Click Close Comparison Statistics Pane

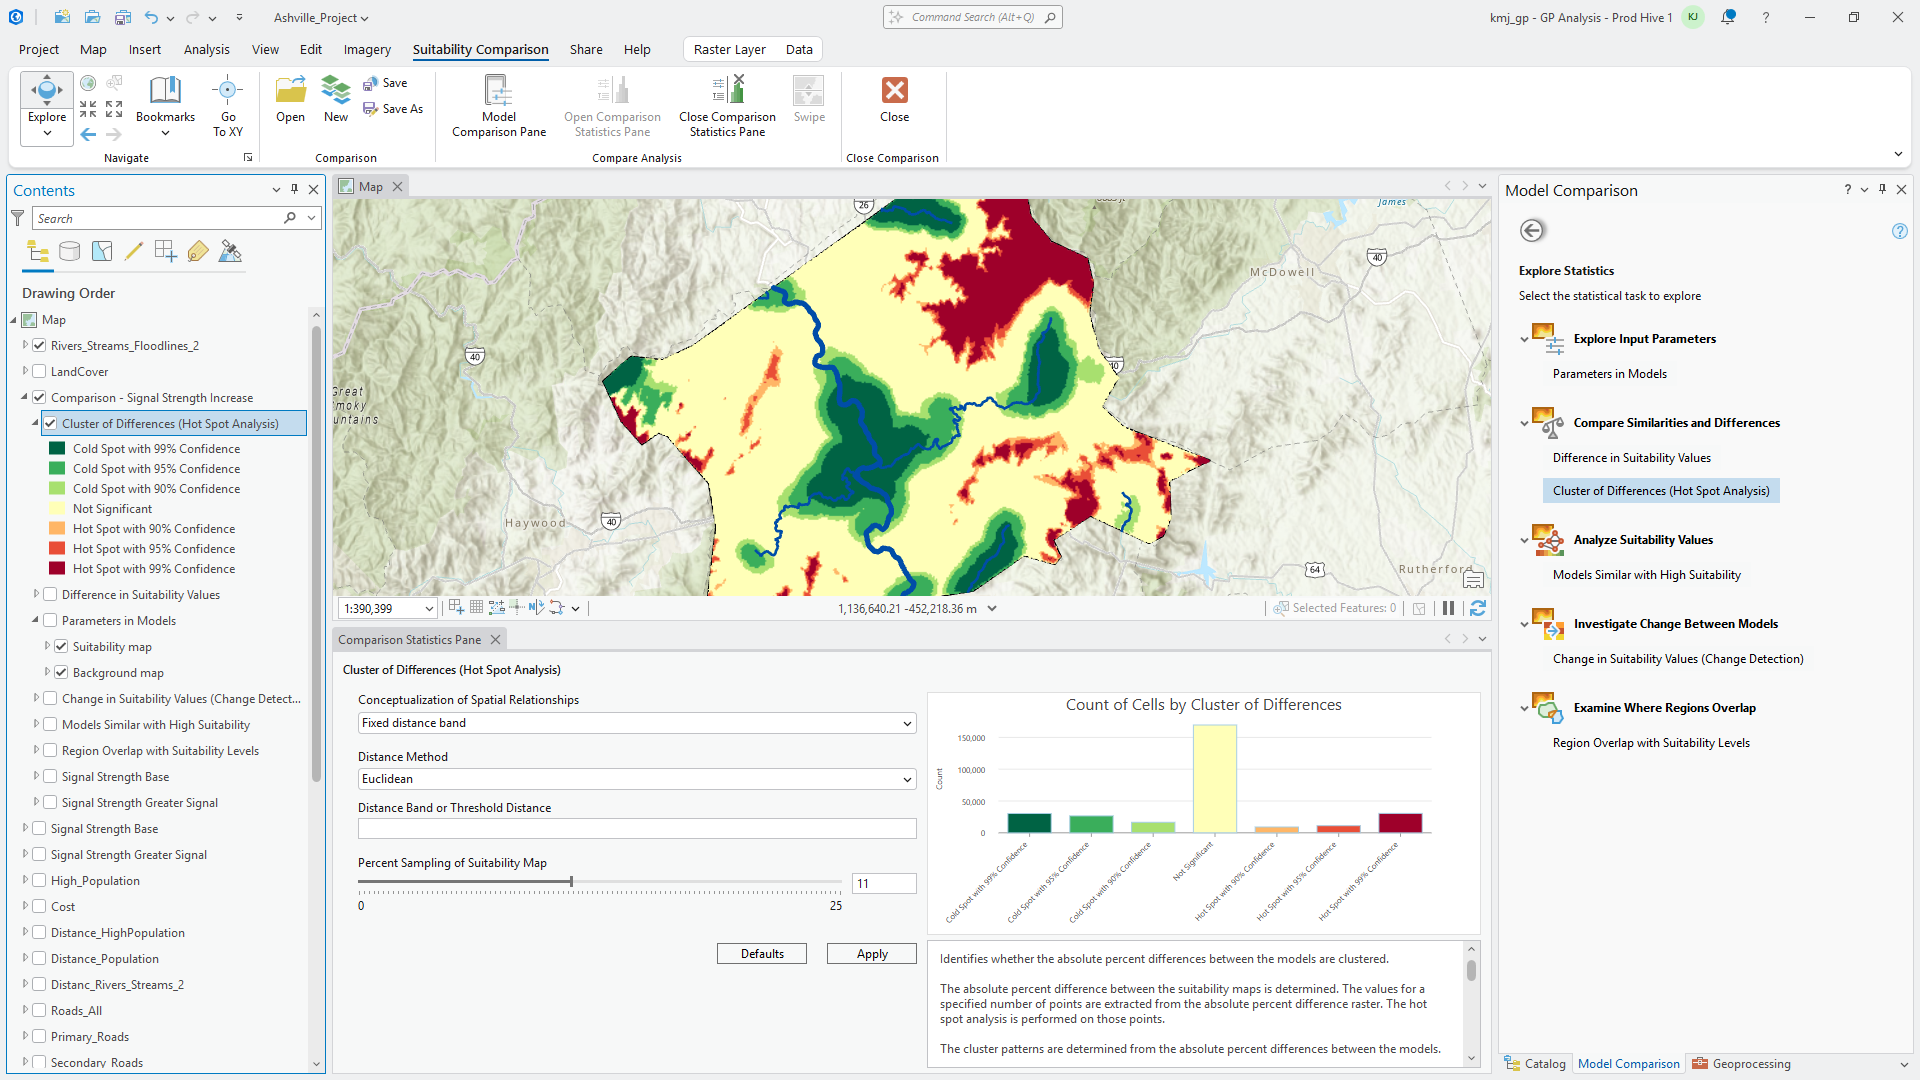pos(727,104)
